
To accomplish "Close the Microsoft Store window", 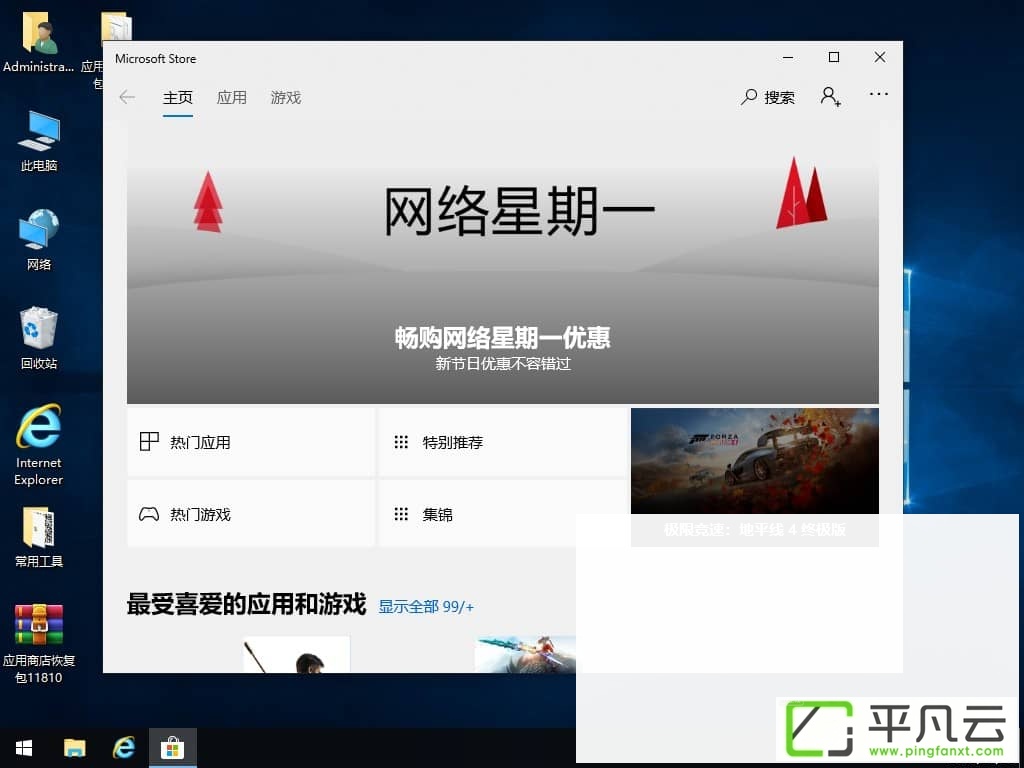I will point(880,57).
